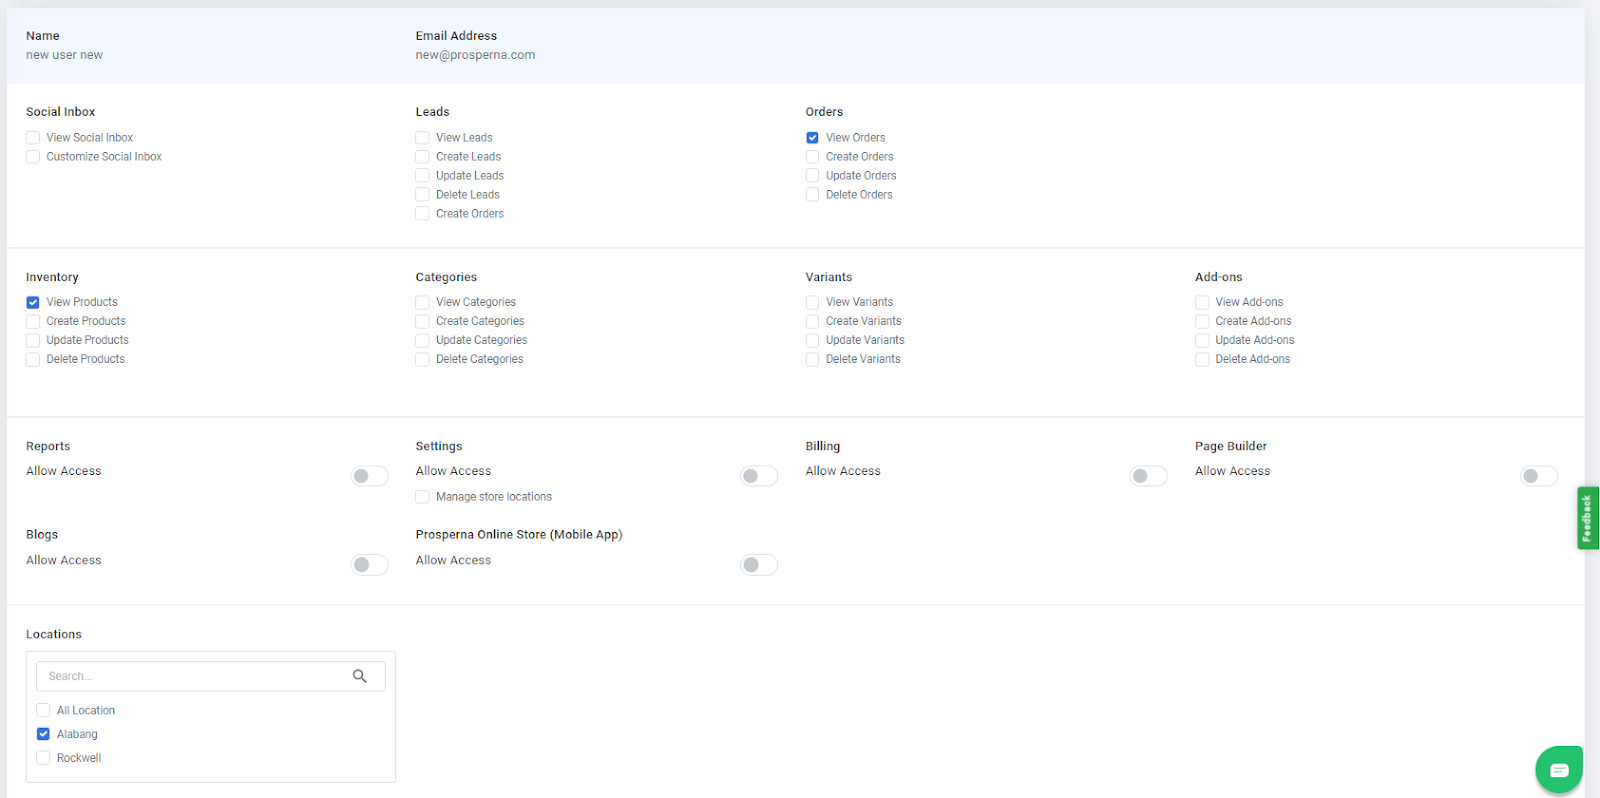1600x798 pixels.
Task: Select the View Variants checkbox
Action: tap(812, 302)
